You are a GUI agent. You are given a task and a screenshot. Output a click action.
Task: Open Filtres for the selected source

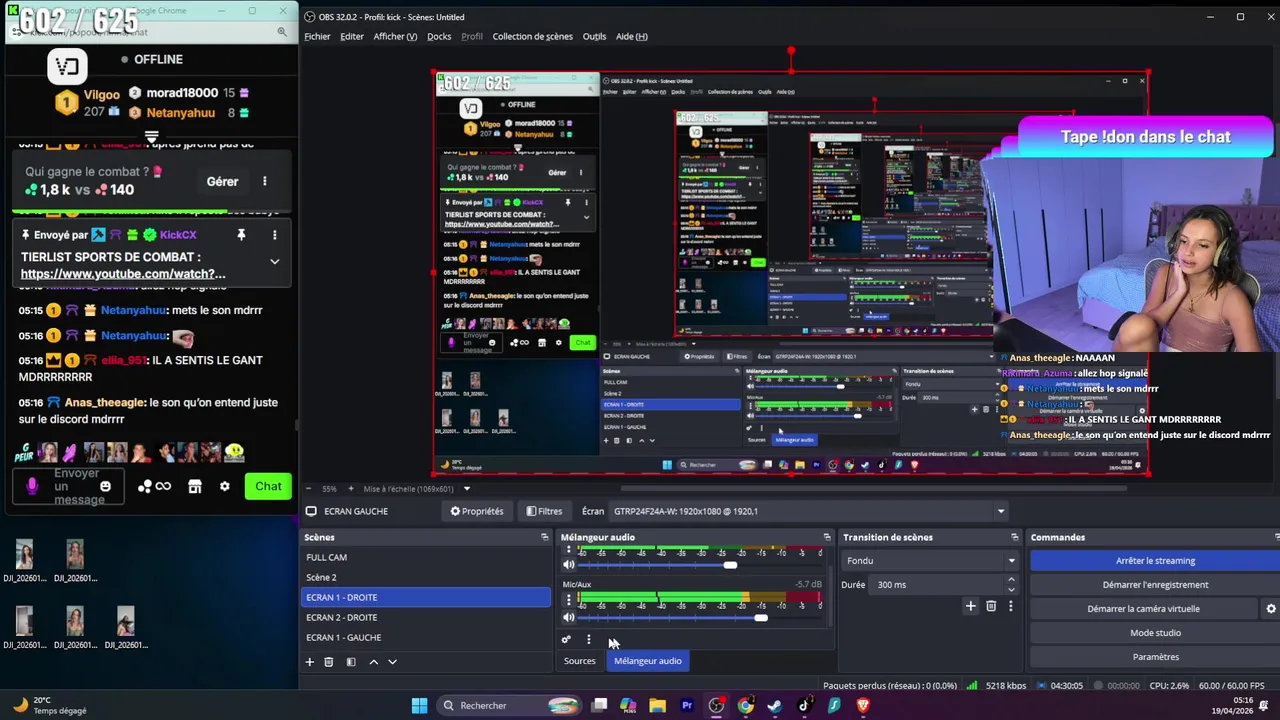[544, 511]
